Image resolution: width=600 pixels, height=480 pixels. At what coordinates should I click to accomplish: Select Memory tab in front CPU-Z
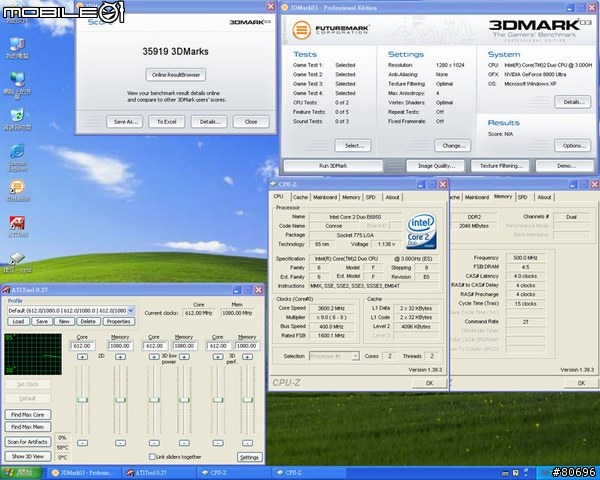pyautogui.click(x=351, y=197)
